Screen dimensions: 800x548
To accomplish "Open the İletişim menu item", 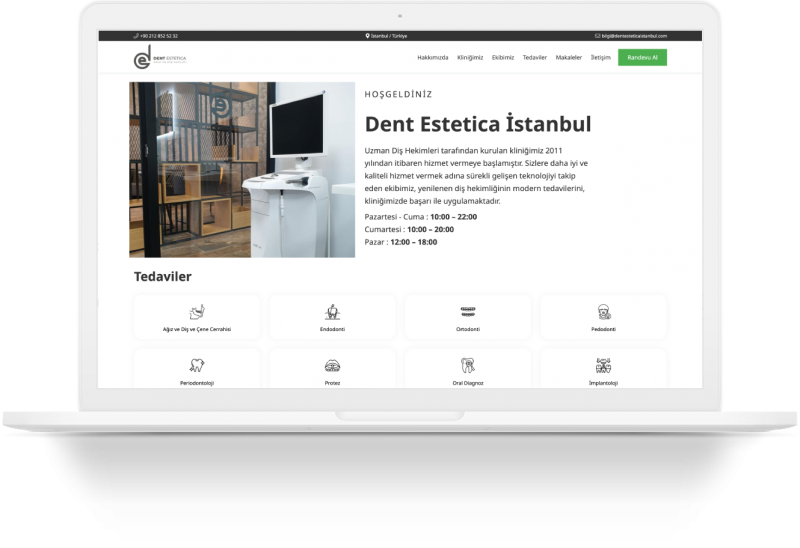I will point(601,58).
